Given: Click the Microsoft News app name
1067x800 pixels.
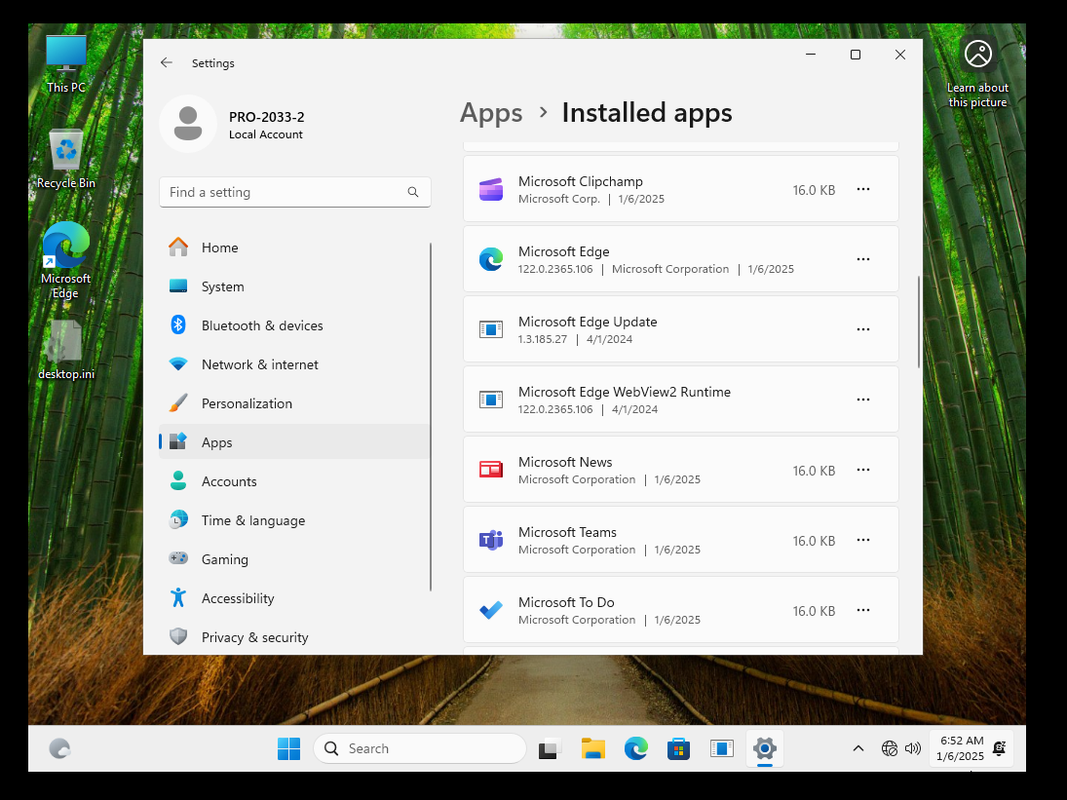Looking at the screenshot, I should tap(565, 462).
